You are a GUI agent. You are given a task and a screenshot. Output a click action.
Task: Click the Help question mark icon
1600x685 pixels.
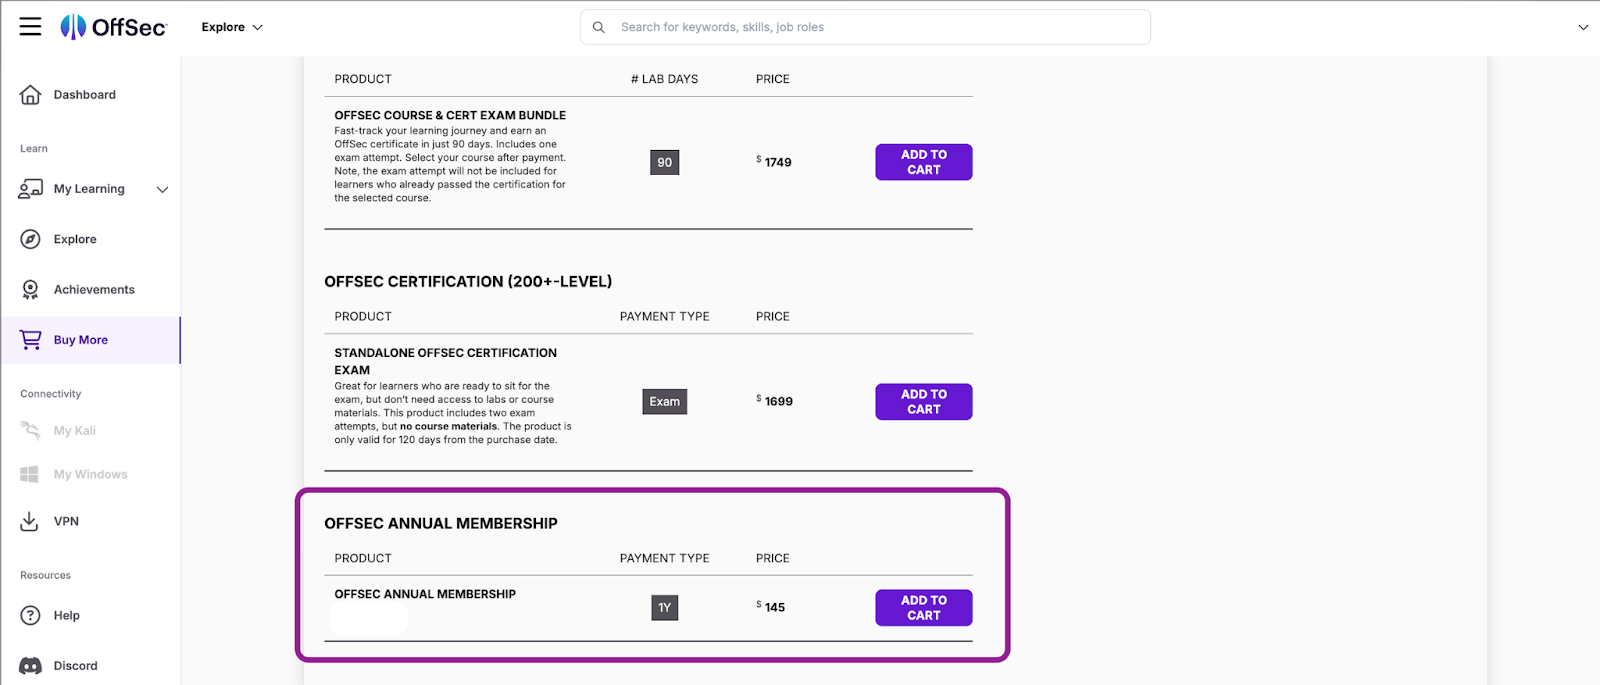[x=30, y=616]
